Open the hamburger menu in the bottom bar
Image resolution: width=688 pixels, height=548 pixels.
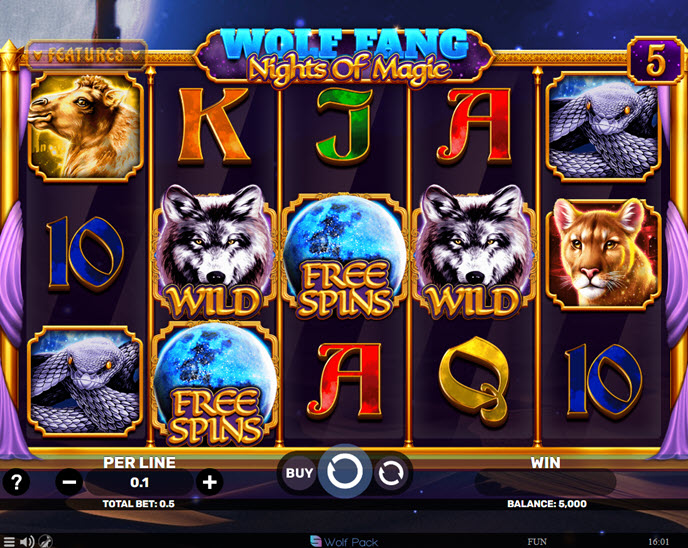pos(9,541)
